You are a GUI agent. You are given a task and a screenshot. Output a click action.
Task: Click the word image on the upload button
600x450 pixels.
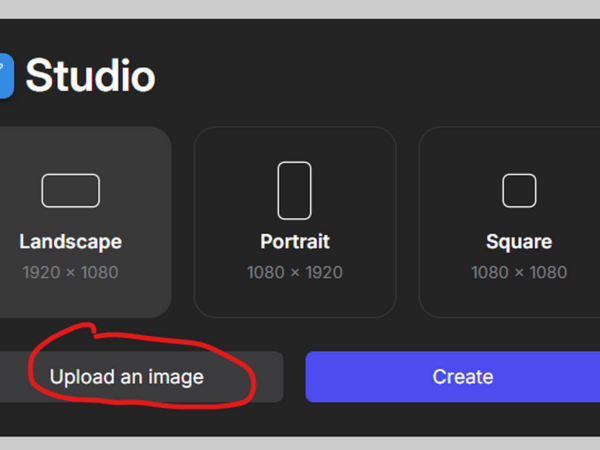tap(177, 377)
